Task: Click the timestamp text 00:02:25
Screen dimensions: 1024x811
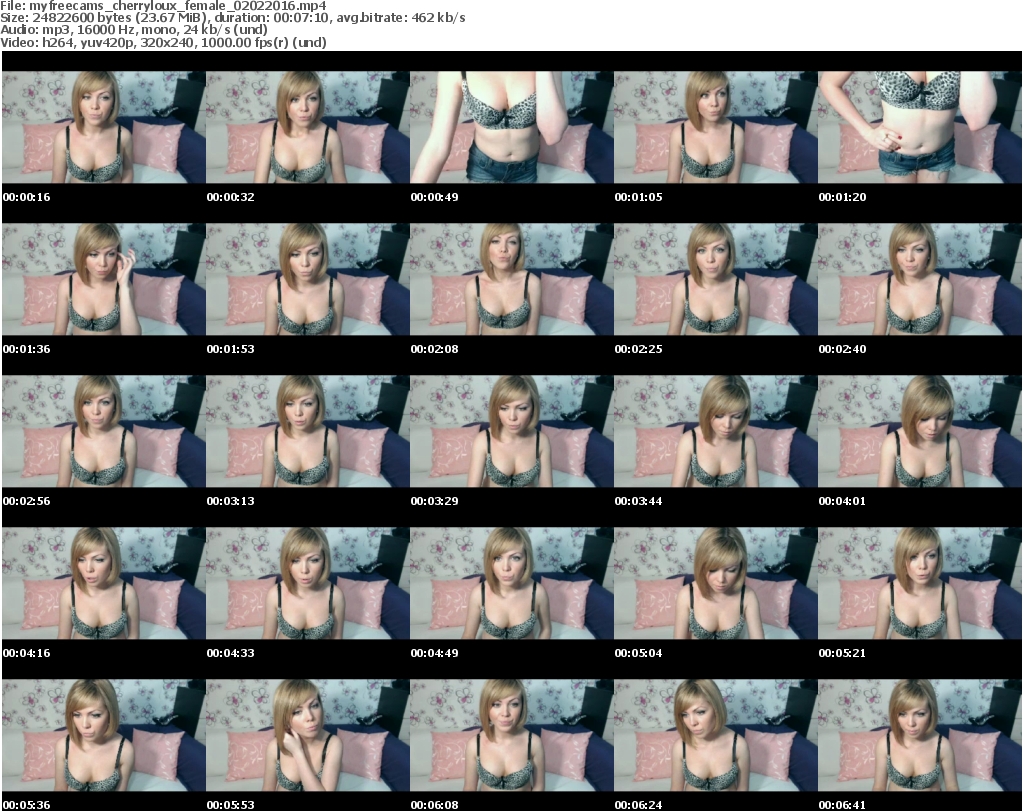Action: point(638,349)
